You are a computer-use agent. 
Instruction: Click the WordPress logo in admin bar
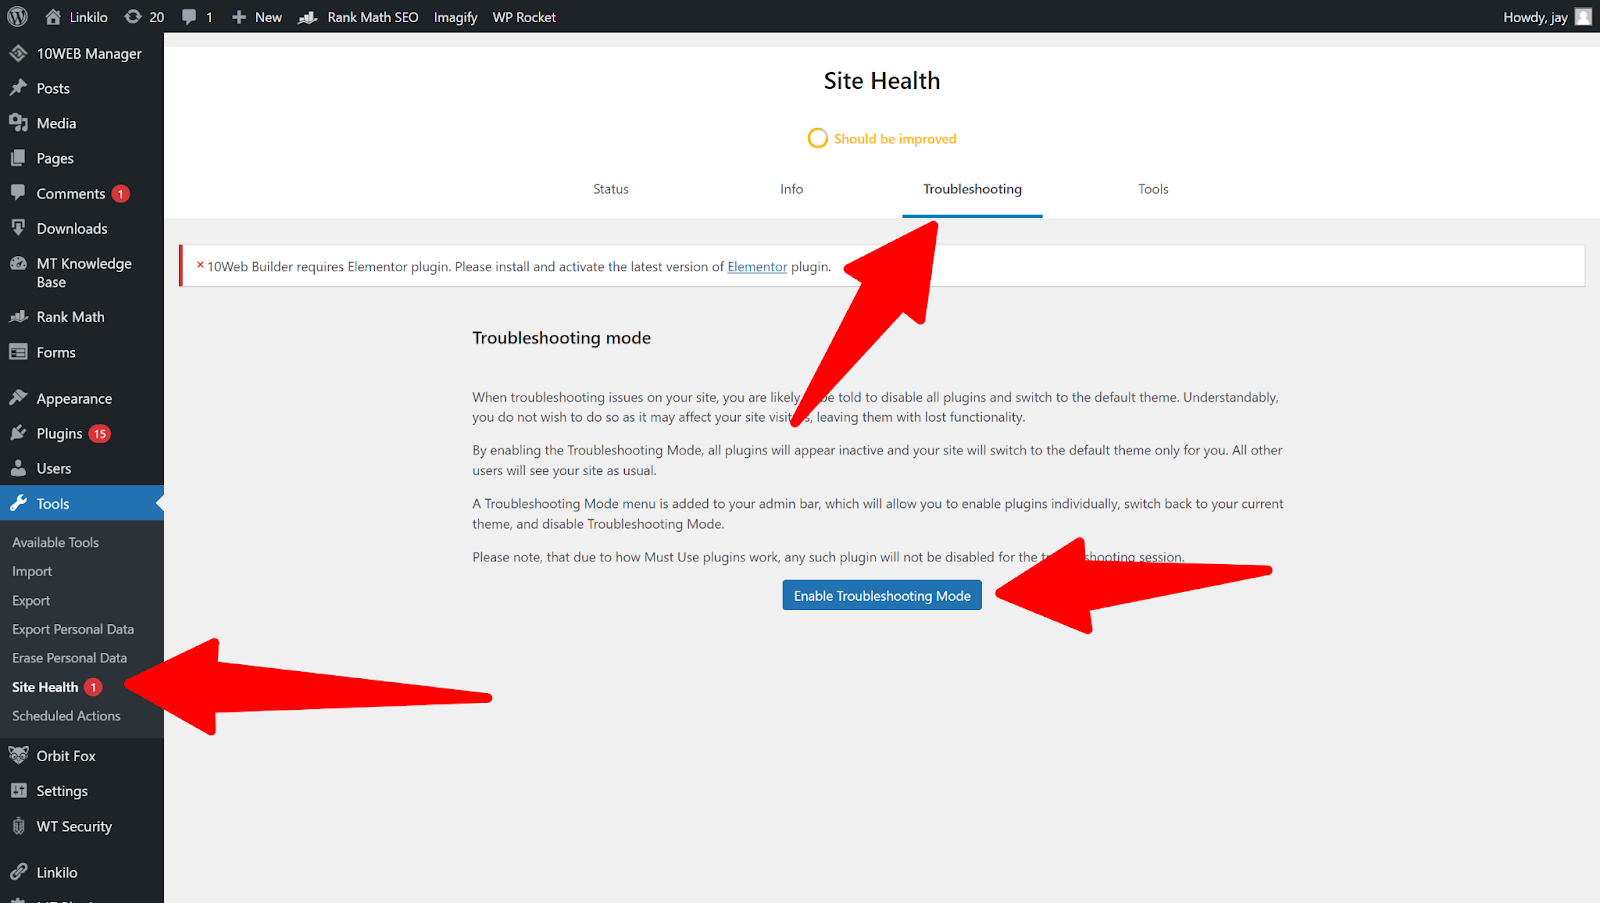[17, 17]
